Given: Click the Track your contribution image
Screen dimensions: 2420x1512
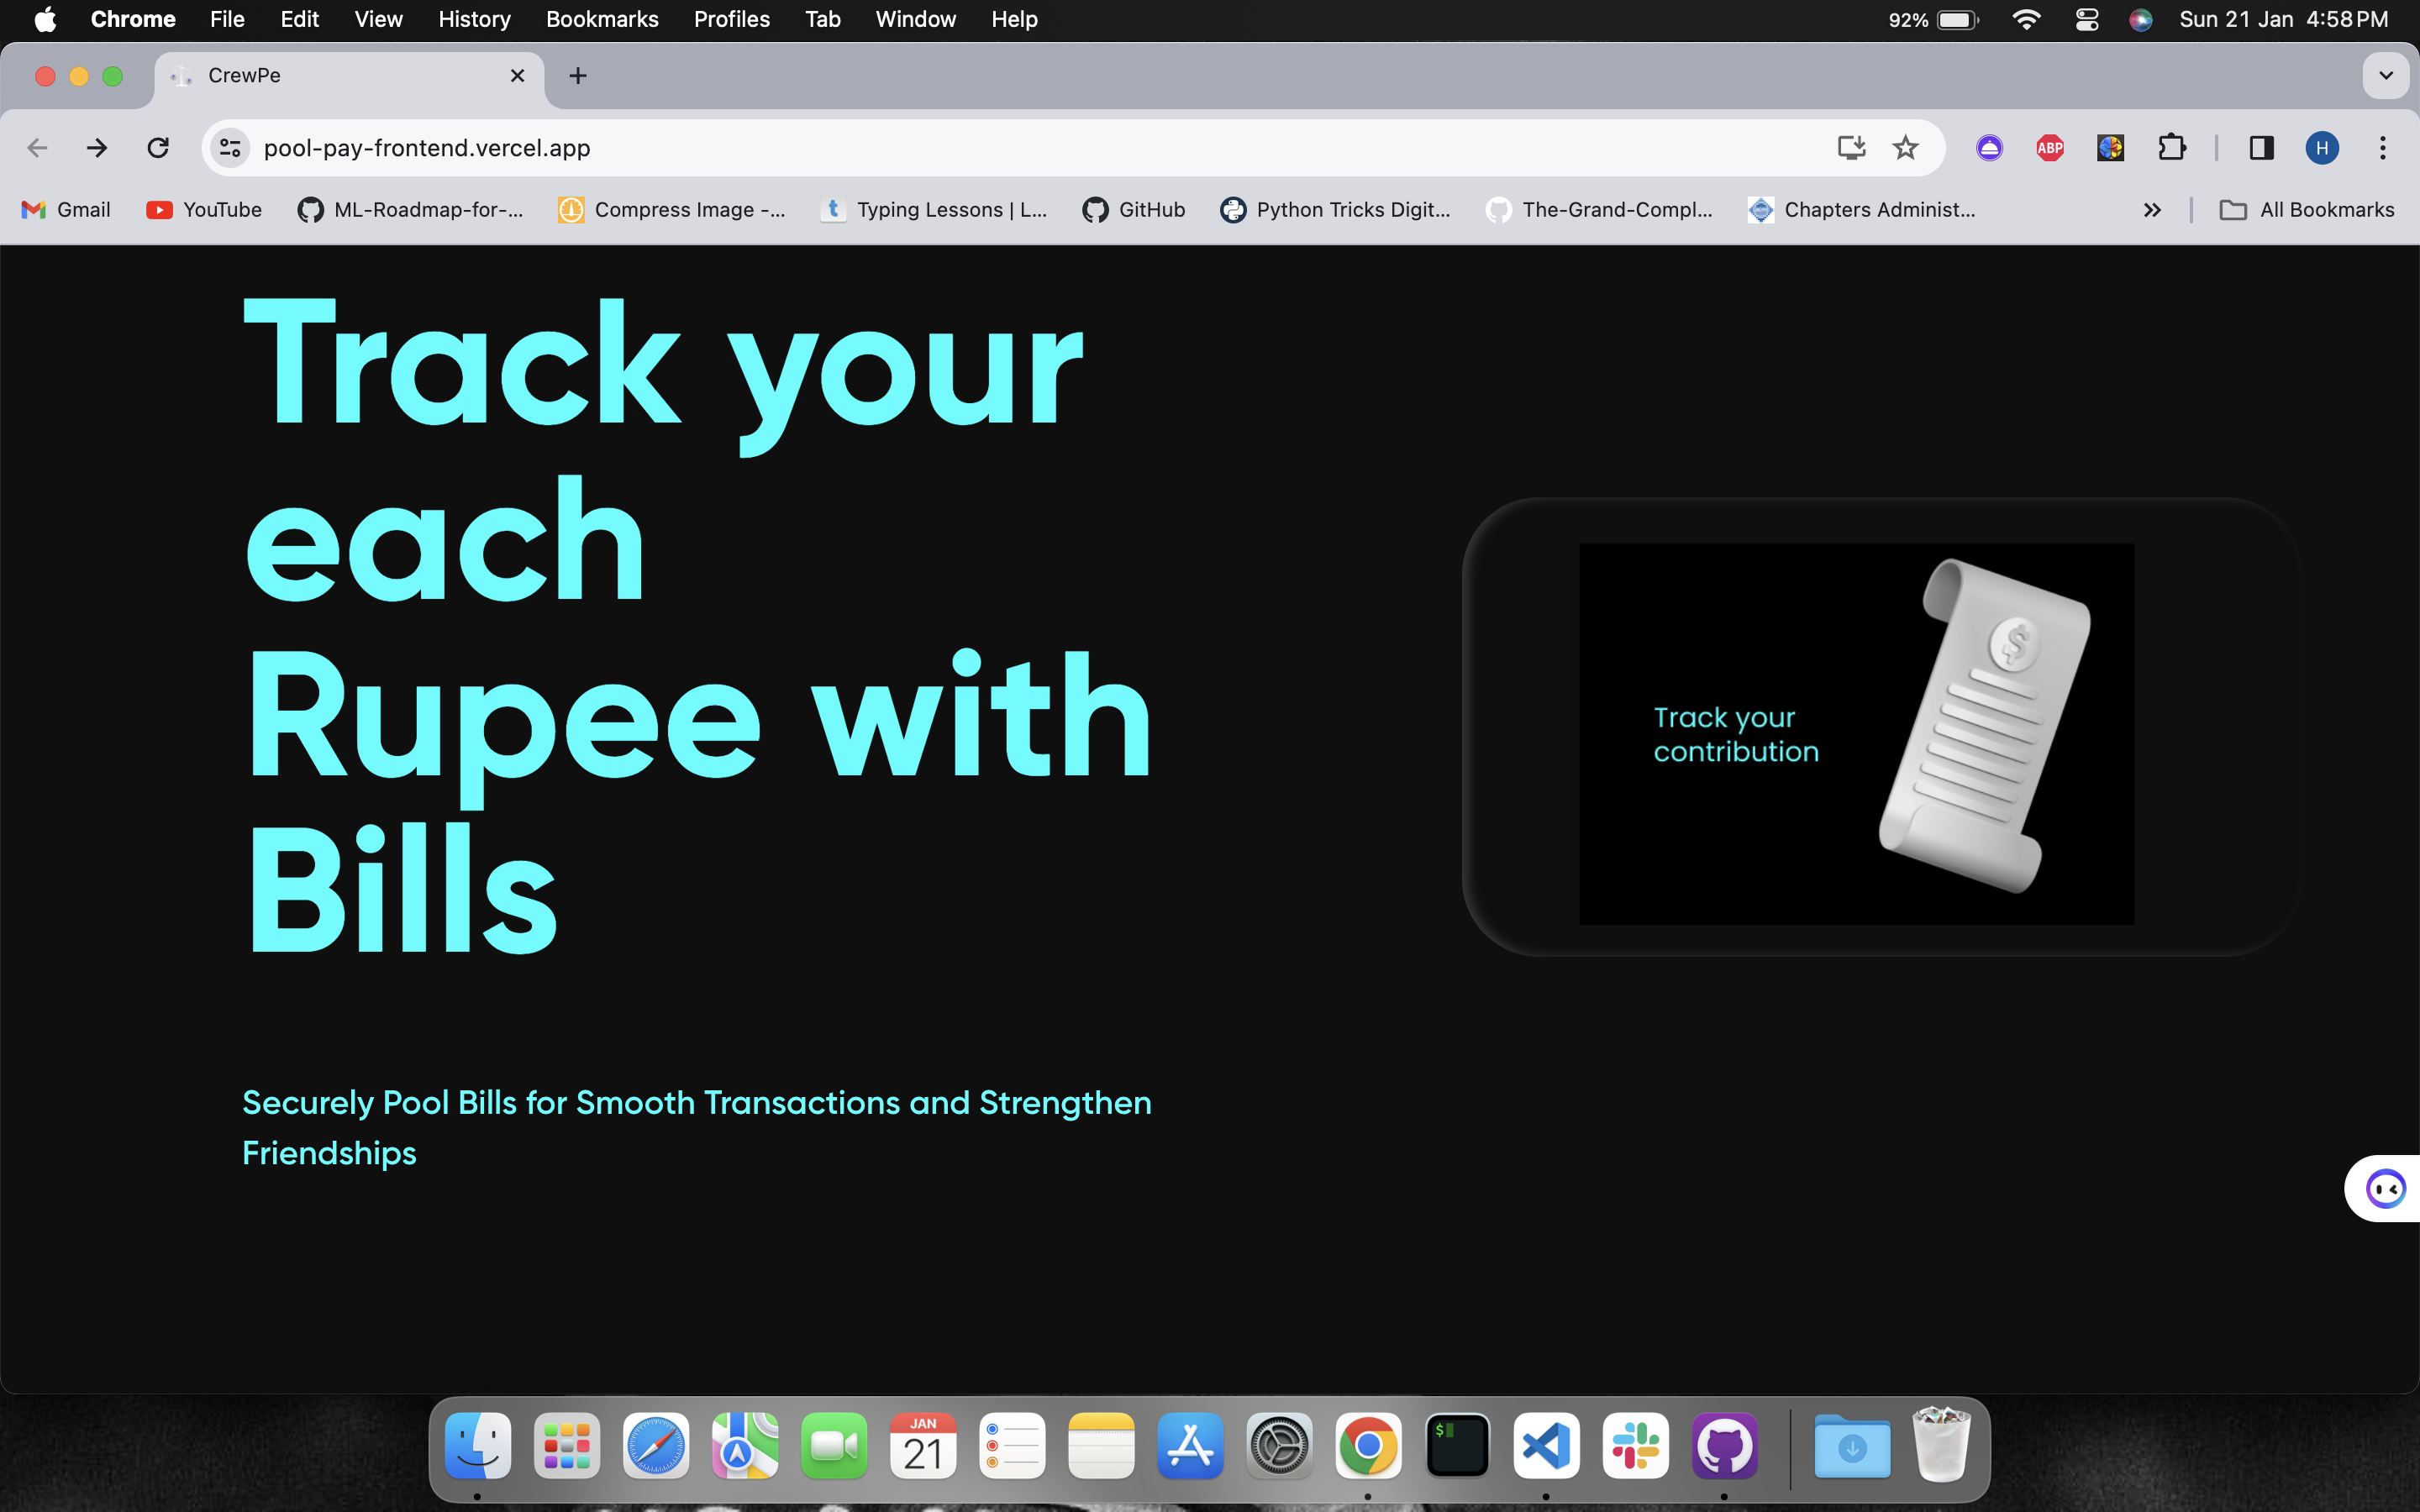Looking at the screenshot, I should tap(1856, 733).
